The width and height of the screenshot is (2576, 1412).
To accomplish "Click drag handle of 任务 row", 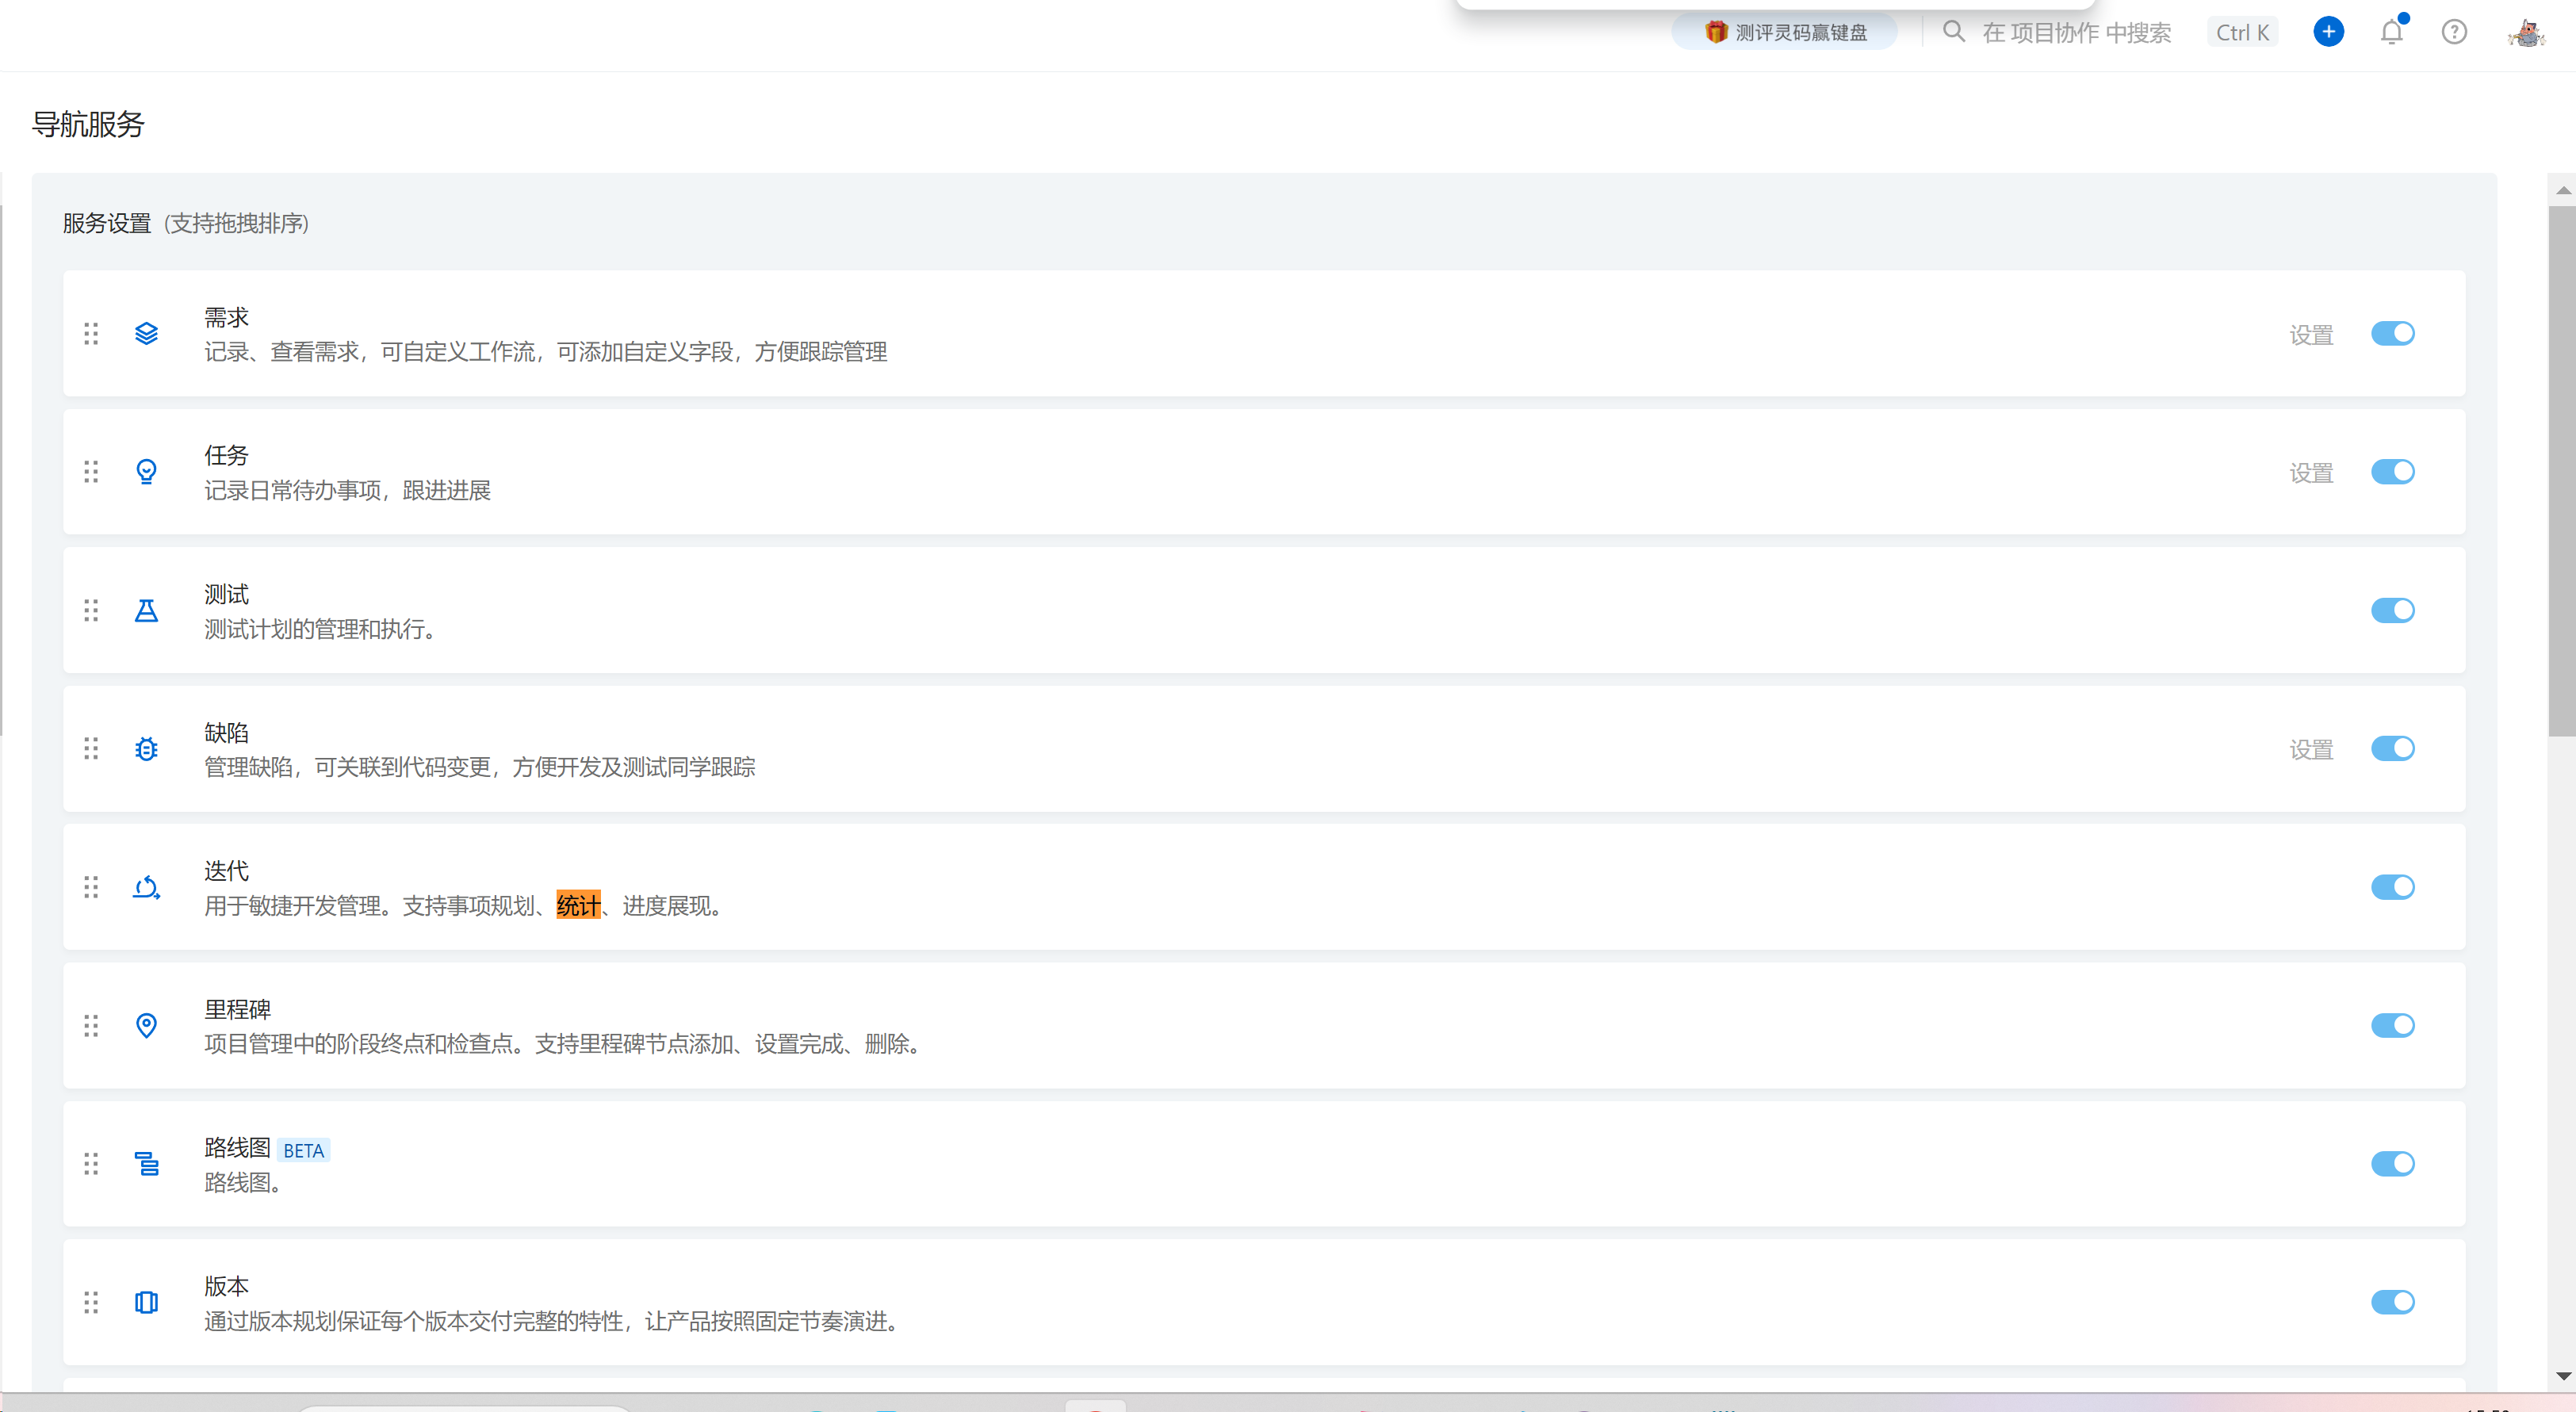I will click(x=91, y=471).
